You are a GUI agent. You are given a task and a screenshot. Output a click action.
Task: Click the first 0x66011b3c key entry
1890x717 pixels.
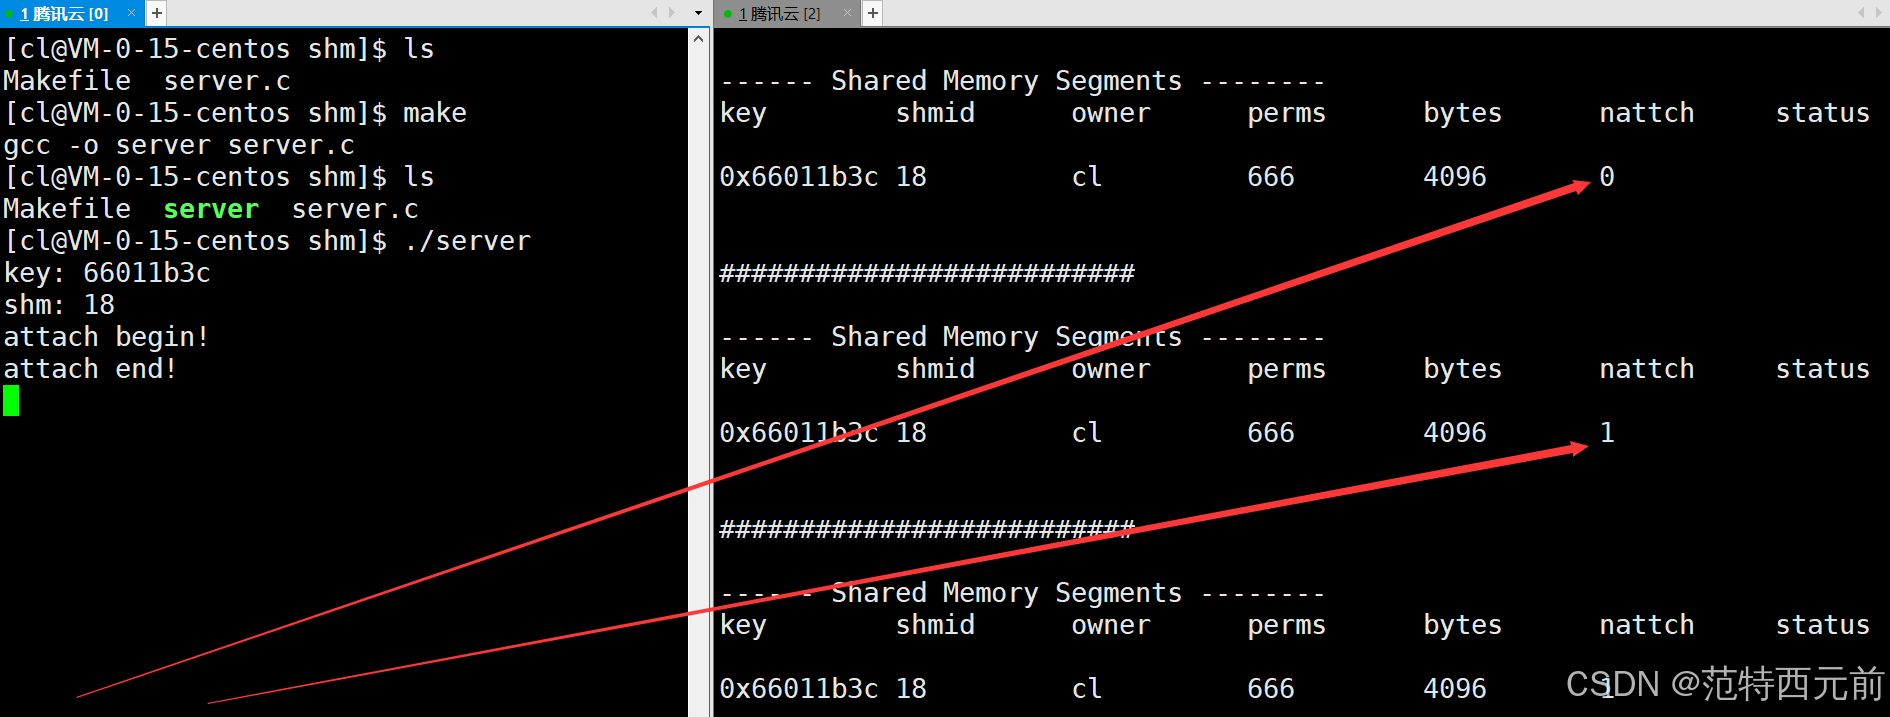tap(799, 177)
